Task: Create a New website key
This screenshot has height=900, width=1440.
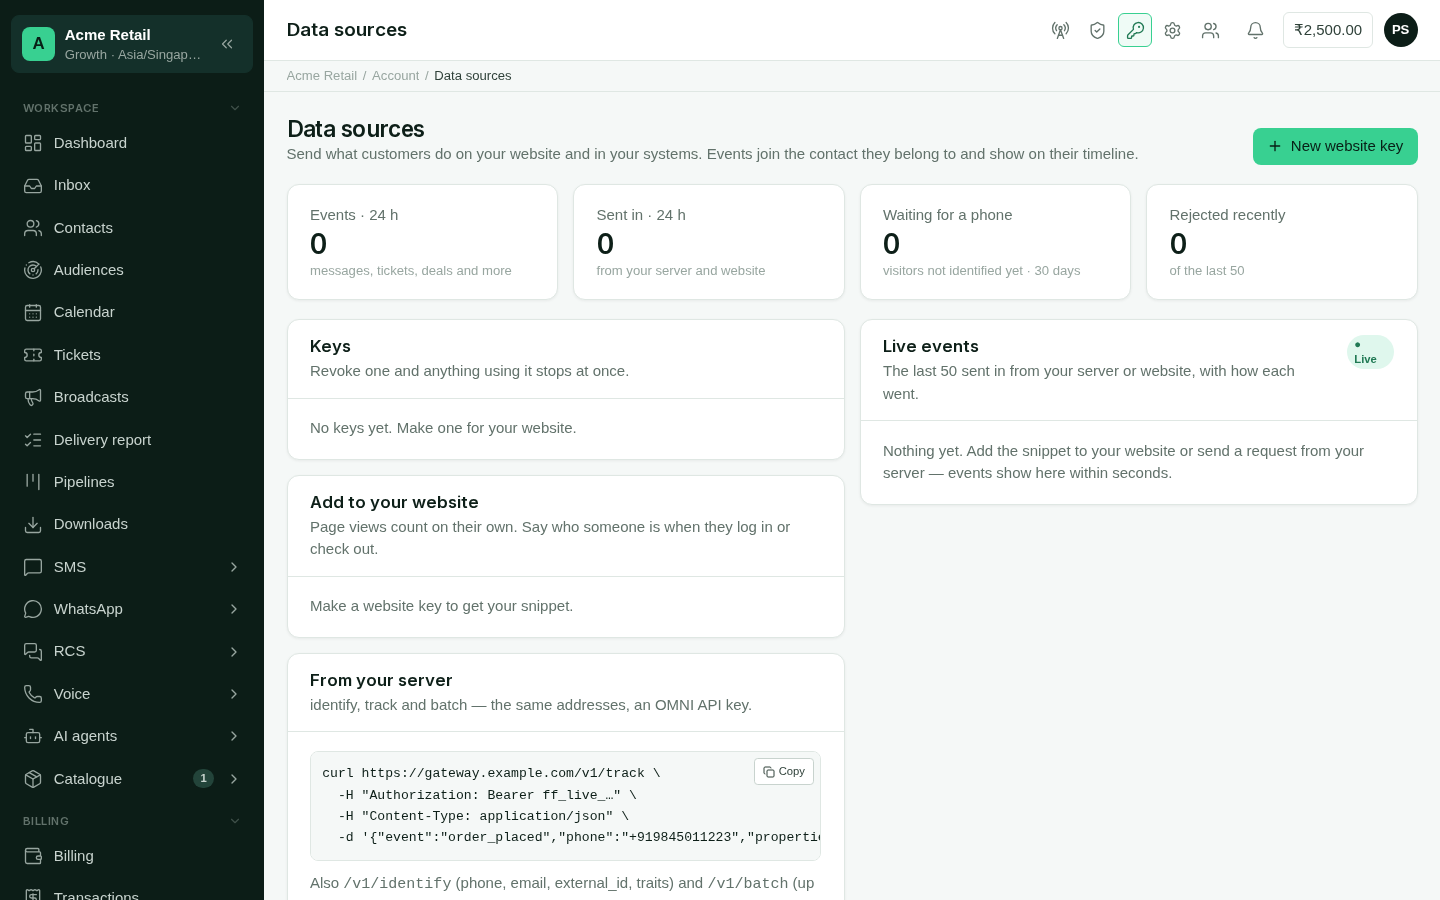Action: click(x=1335, y=146)
